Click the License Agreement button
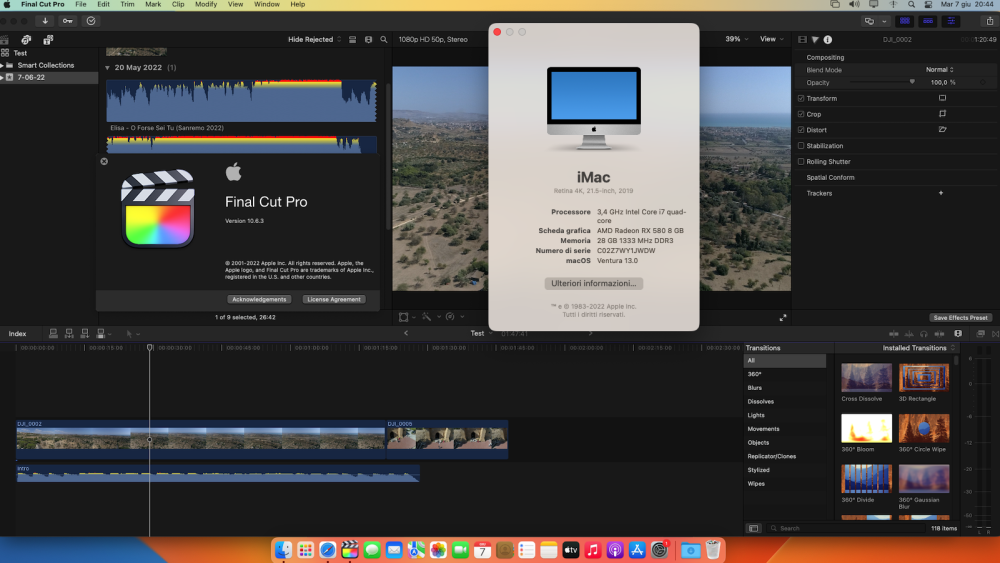 pyautogui.click(x=334, y=299)
